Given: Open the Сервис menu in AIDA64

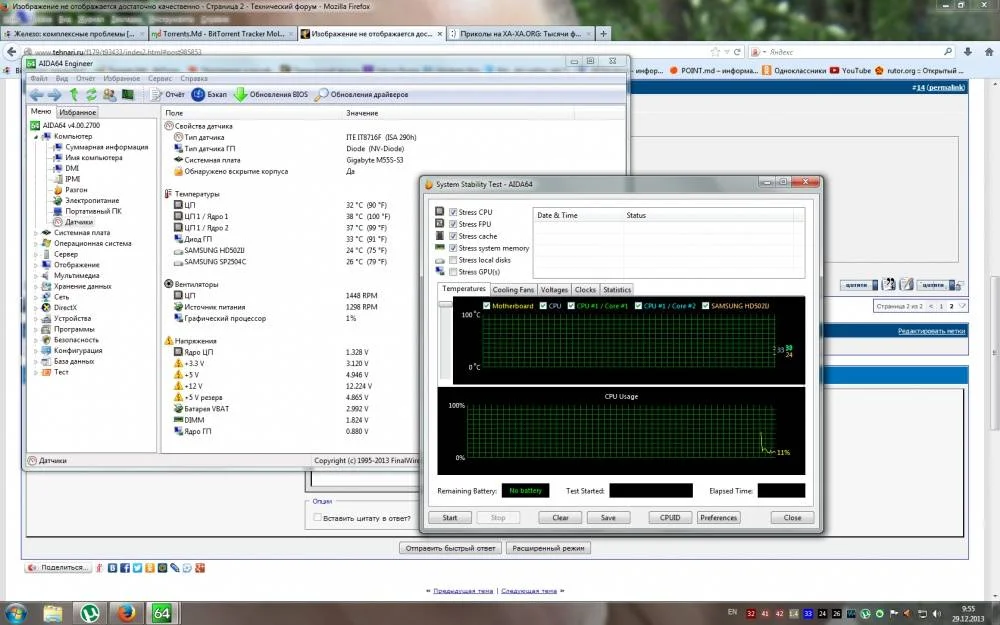Looking at the screenshot, I should click(x=159, y=78).
